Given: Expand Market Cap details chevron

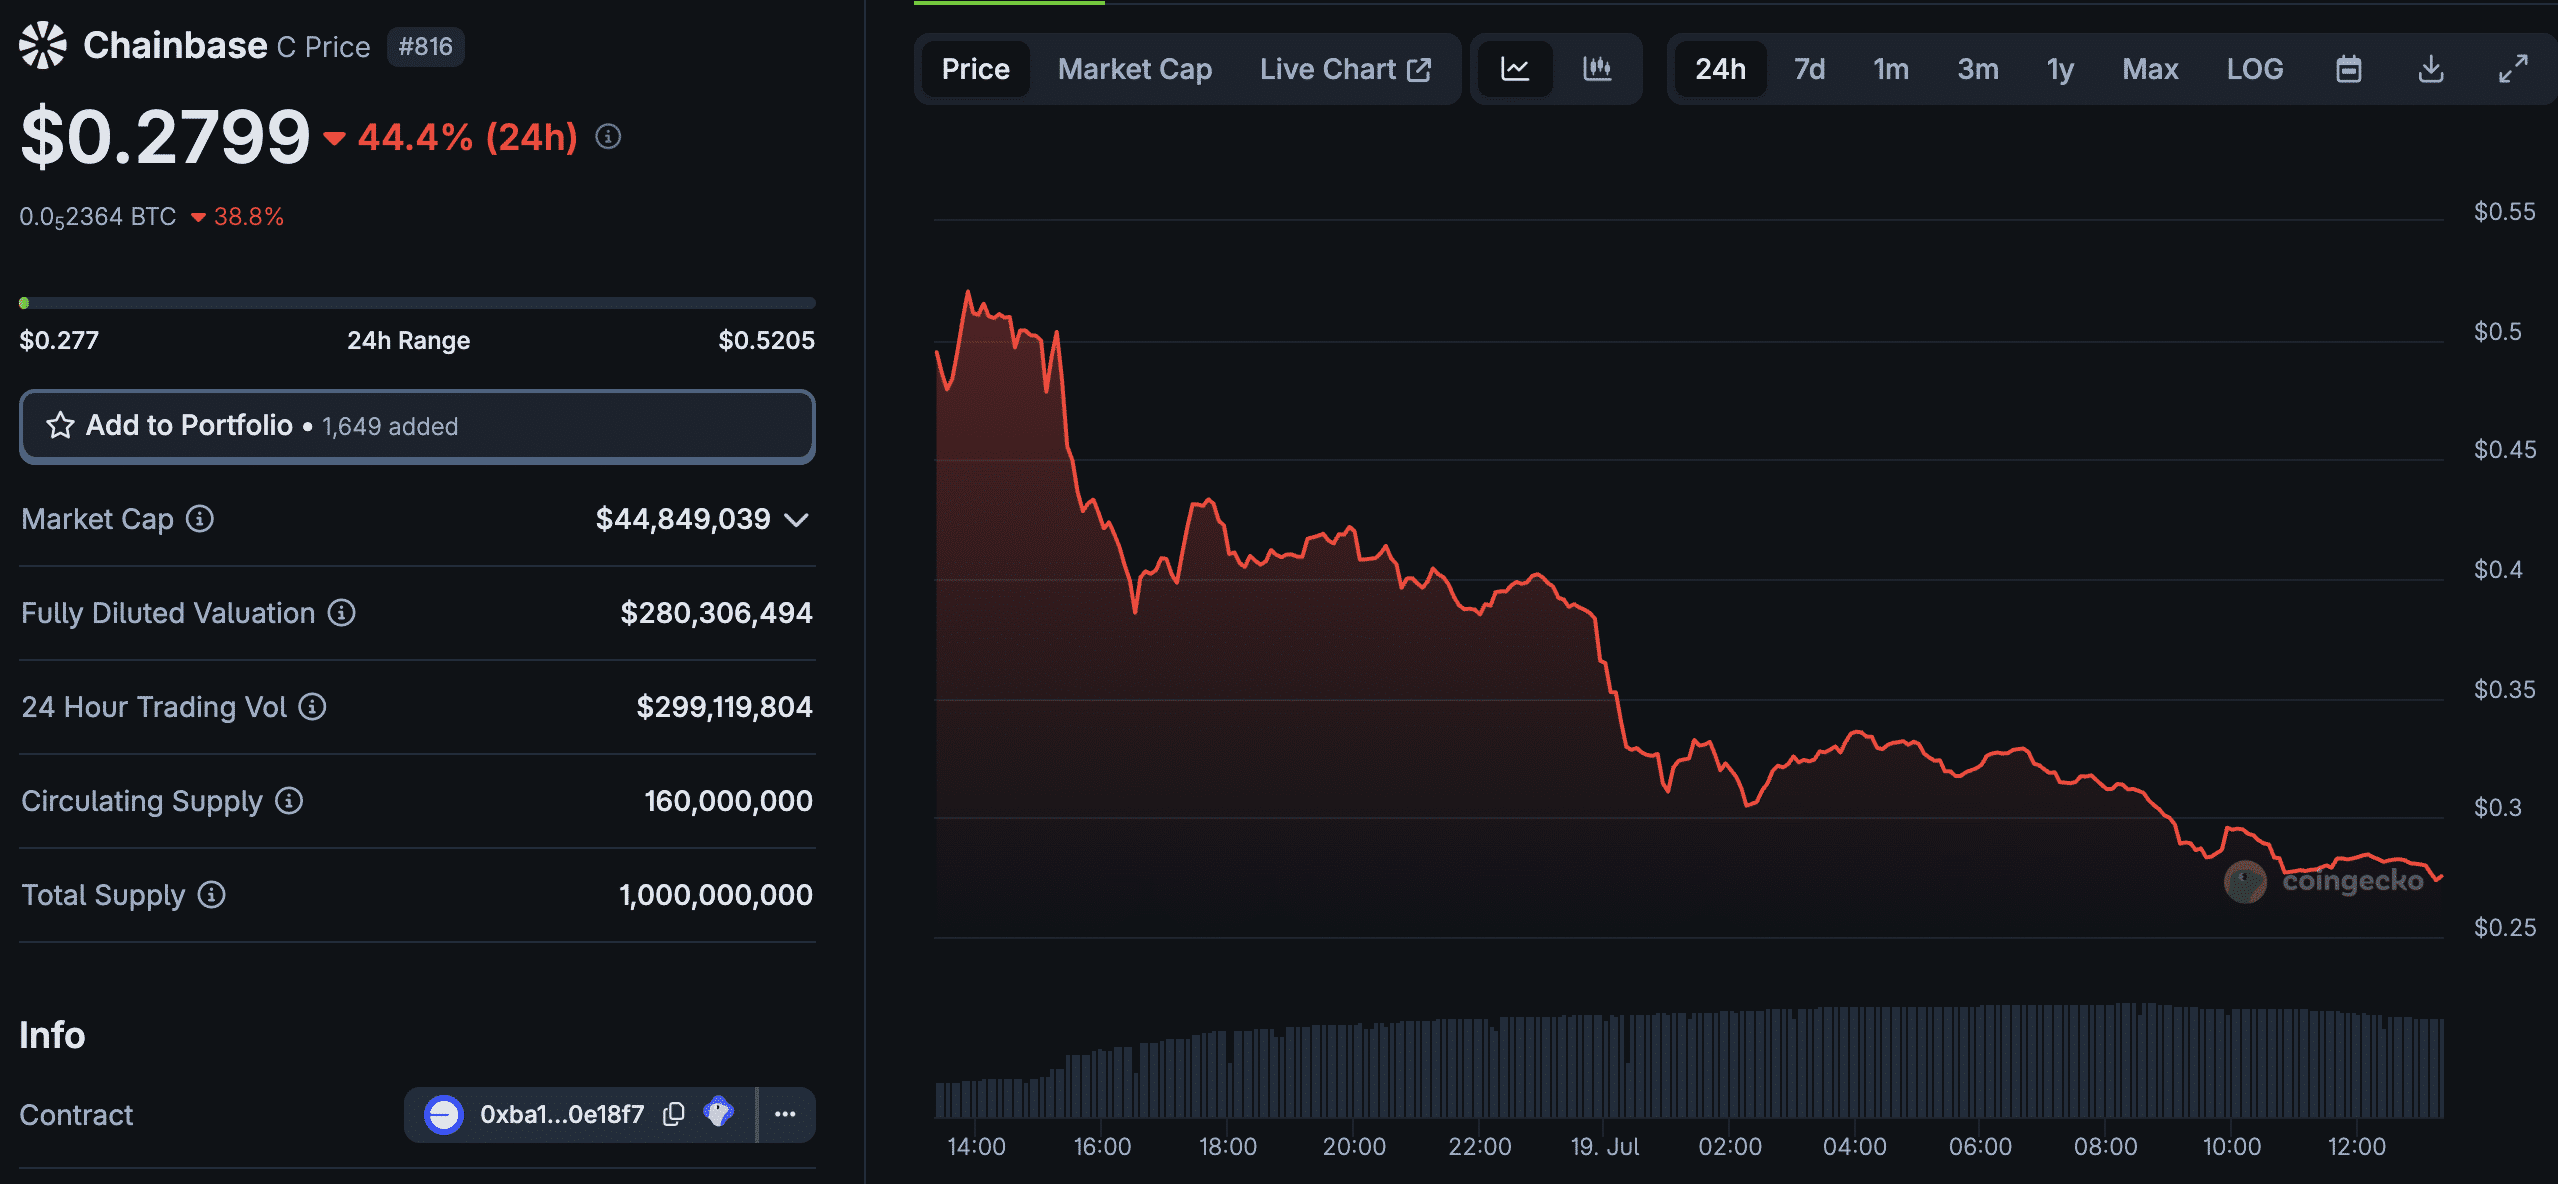Looking at the screenshot, I should pos(796,519).
